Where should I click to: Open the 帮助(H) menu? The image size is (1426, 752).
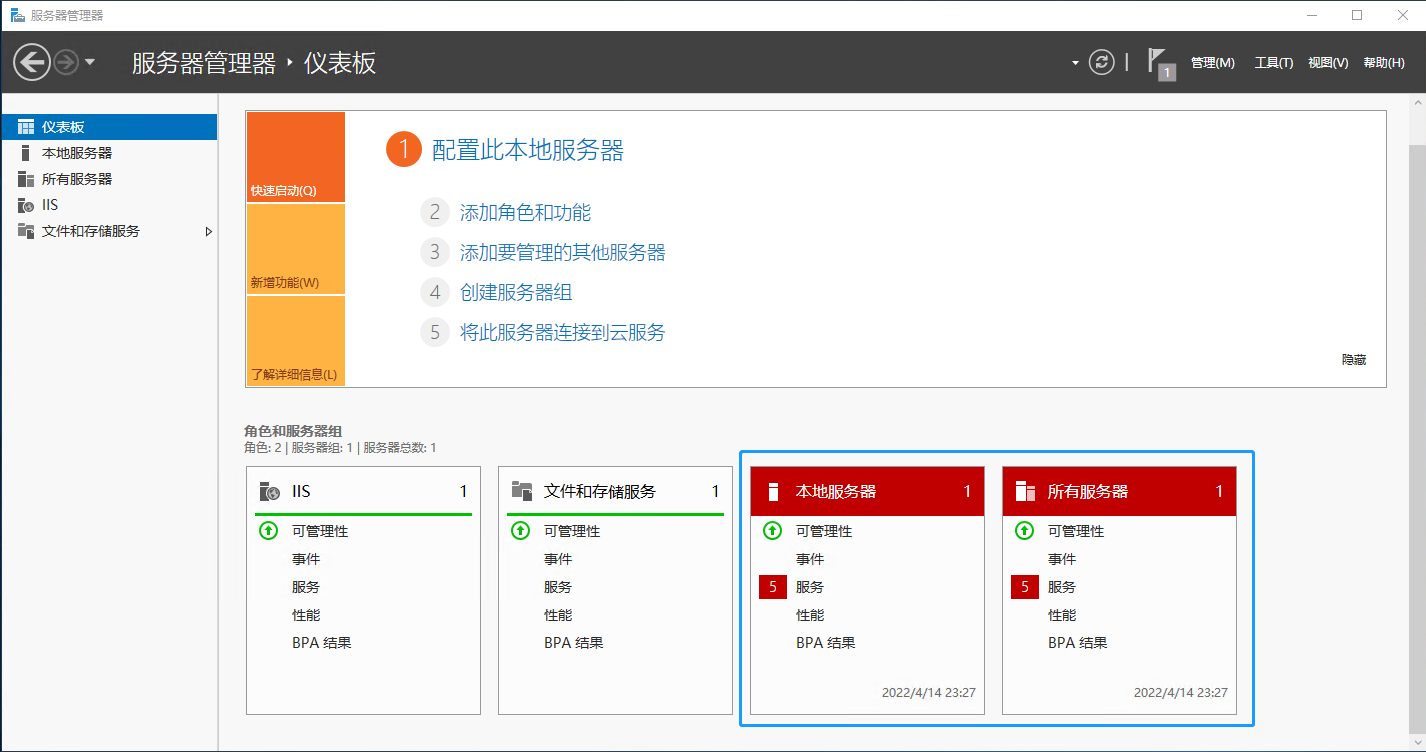[1384, 63]
